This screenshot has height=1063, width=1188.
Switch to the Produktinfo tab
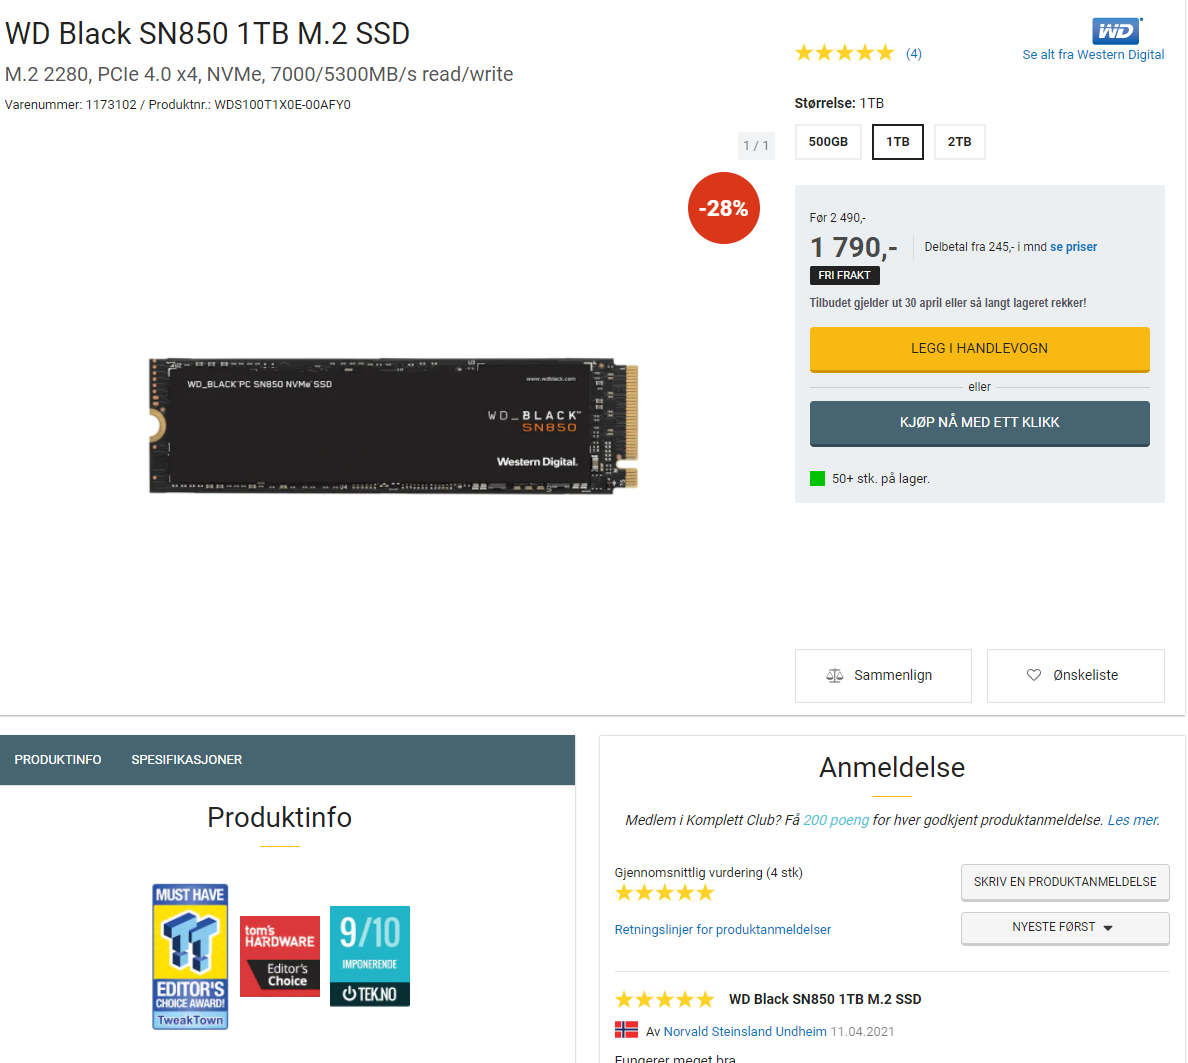[x=58, y=759]
